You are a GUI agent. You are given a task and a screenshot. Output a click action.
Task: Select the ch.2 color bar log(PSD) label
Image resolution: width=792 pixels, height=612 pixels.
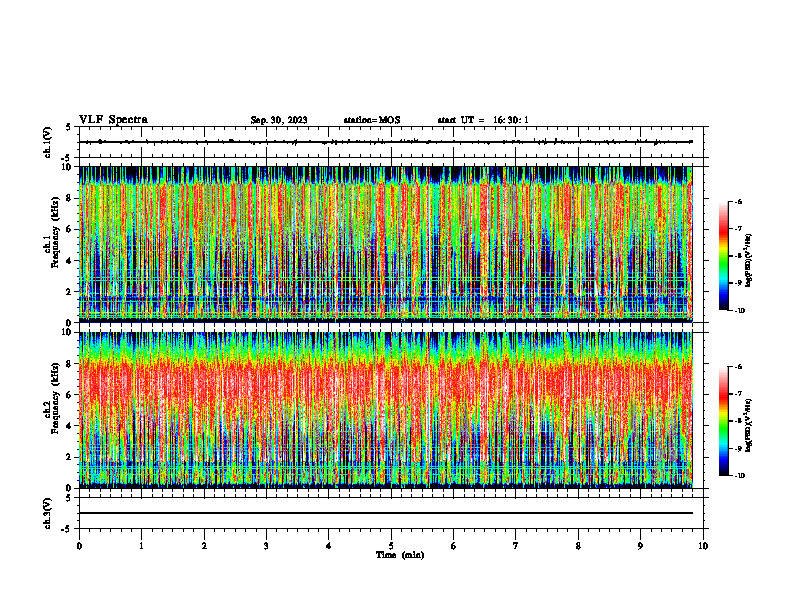(749, 426)
